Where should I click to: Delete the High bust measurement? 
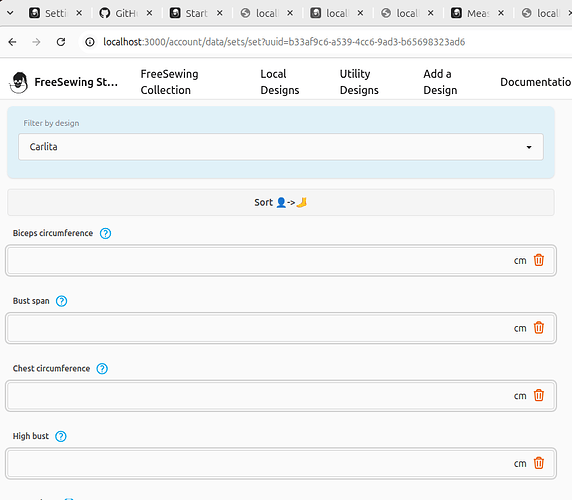539,463
